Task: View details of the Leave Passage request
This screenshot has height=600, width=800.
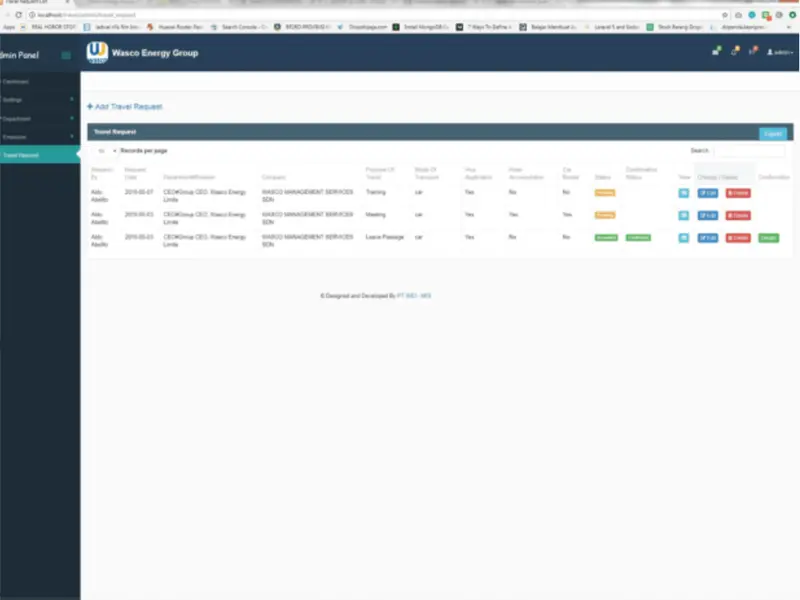Action: click(686, 239)
